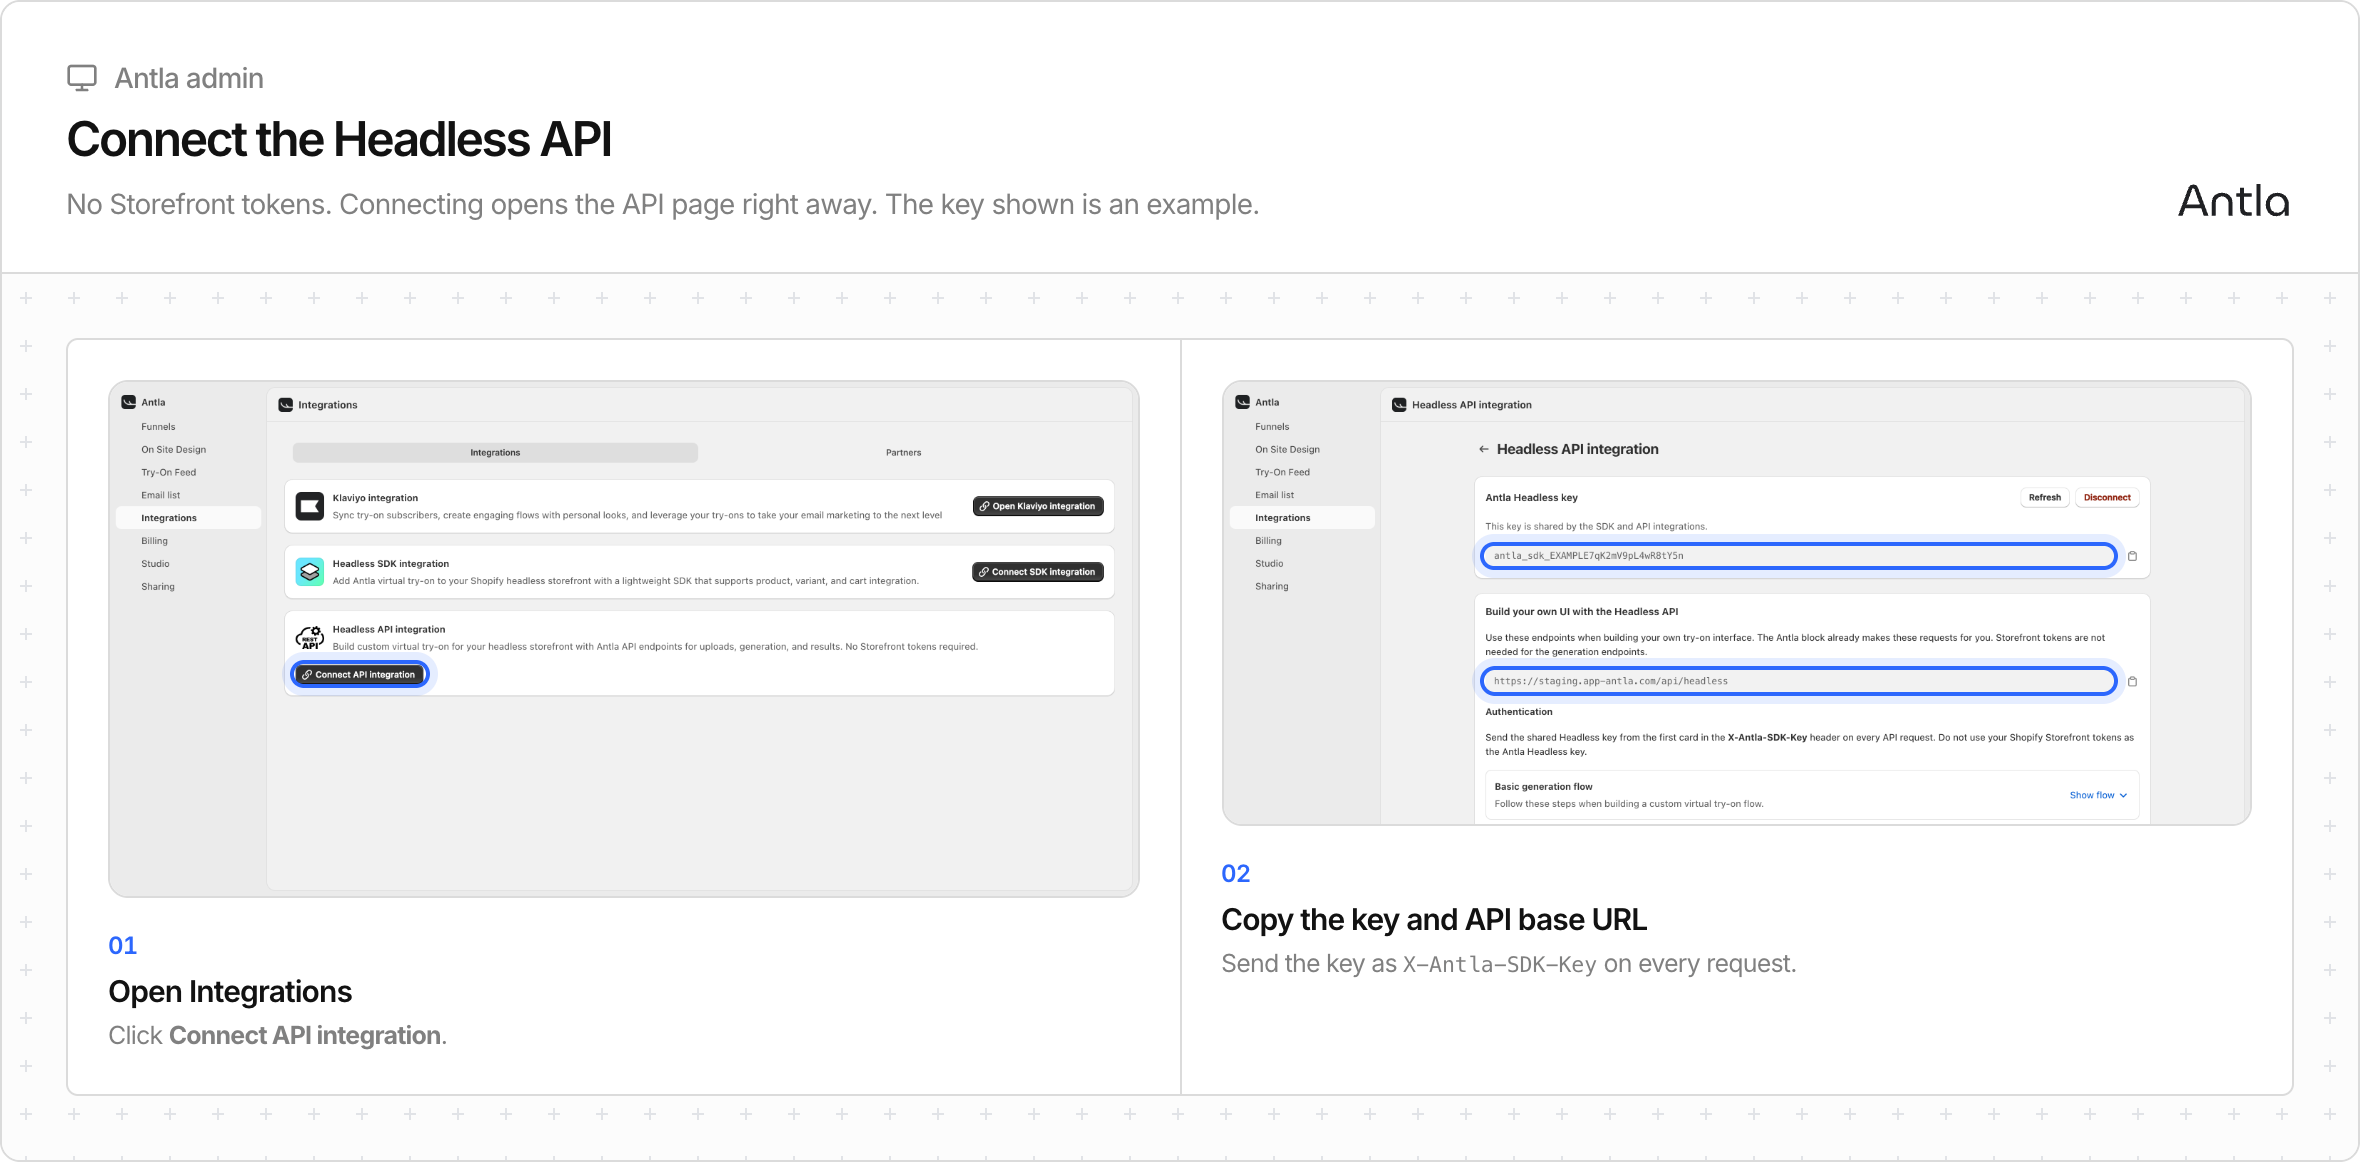Image resolution: width=2360 pixels, height=1164 pixels.
Task: Click Antla logo beside Integrations header title
Action: pos(286,405)
